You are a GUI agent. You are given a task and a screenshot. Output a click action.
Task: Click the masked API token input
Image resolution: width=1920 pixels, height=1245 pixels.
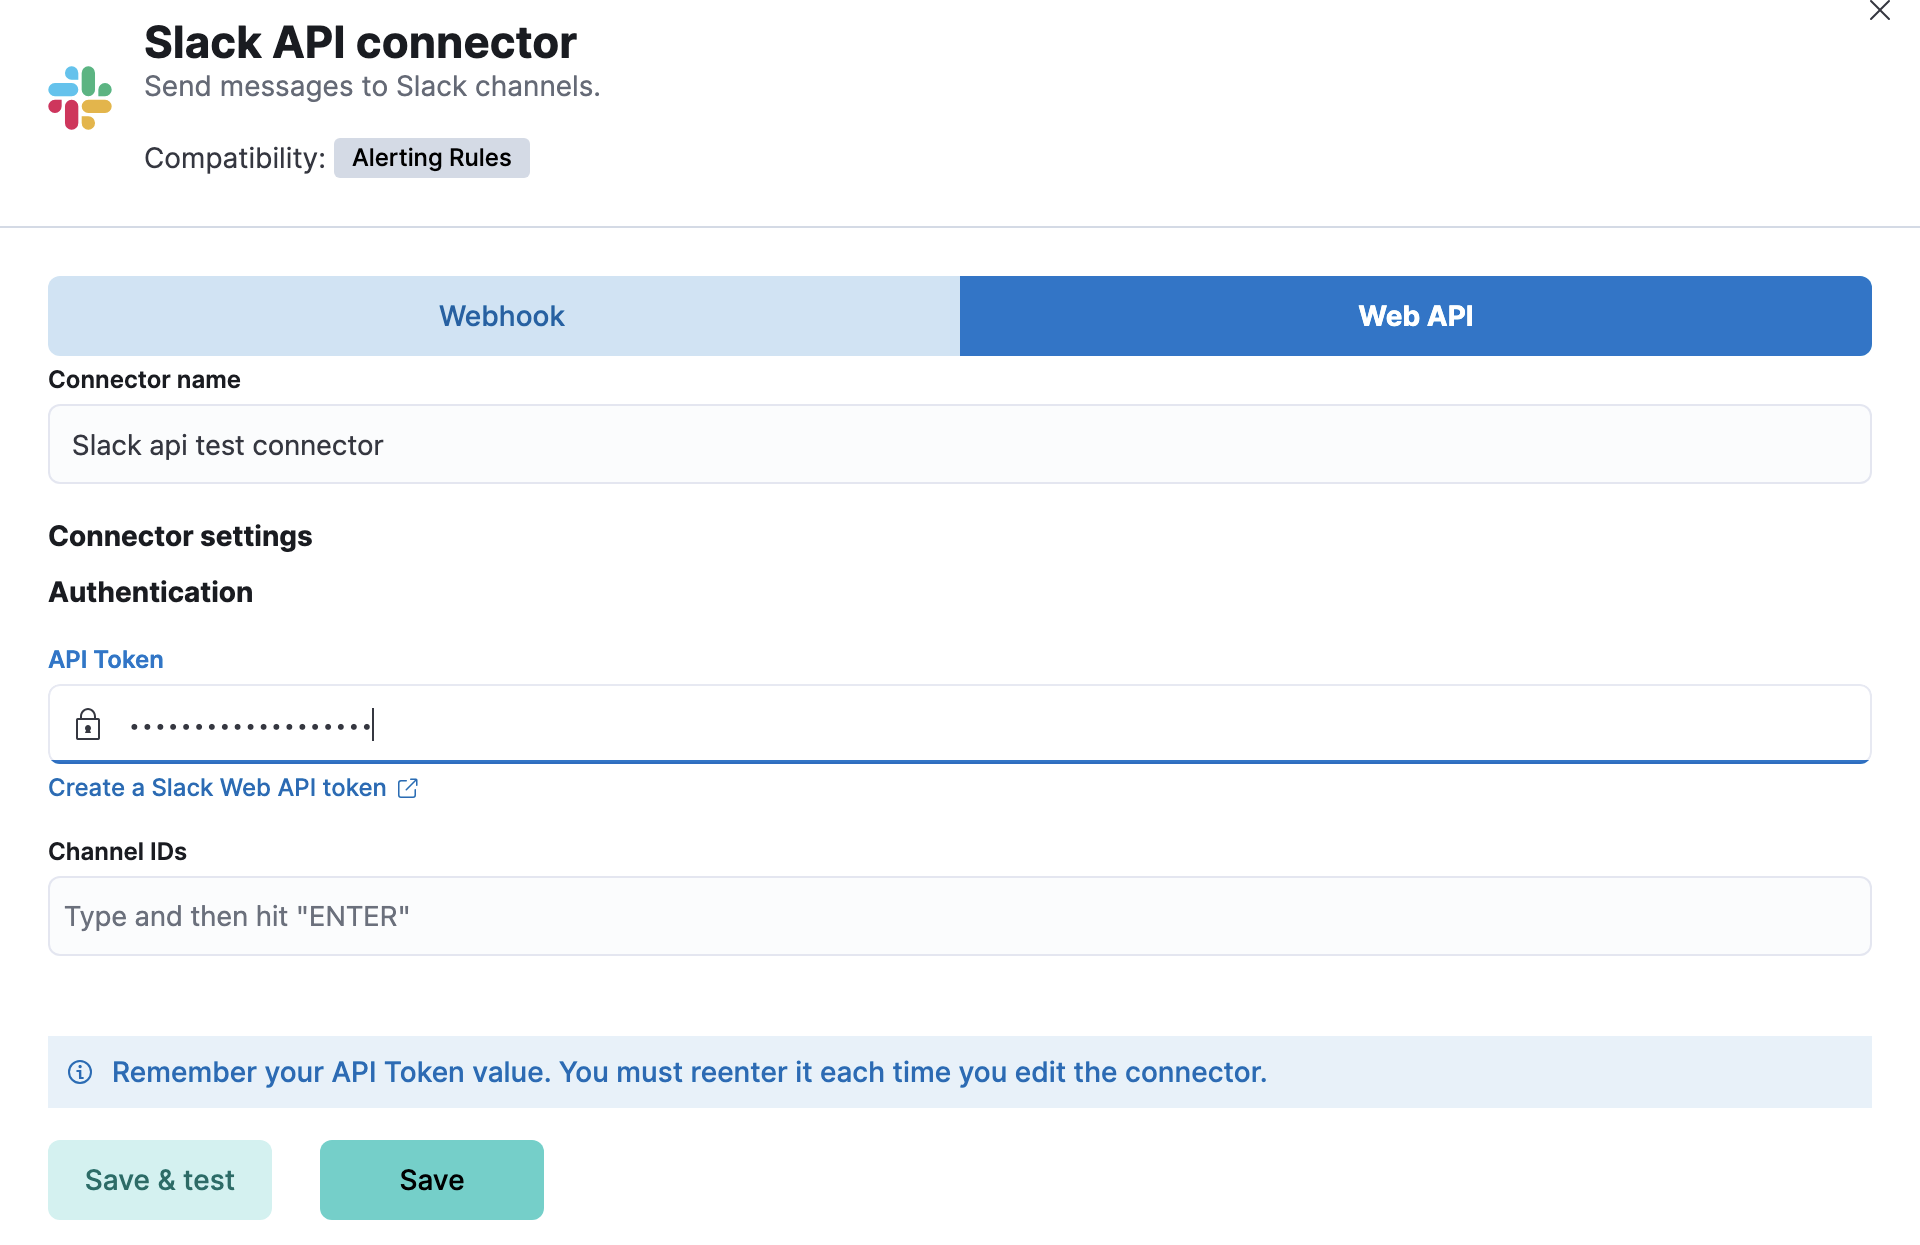point(600,723)
